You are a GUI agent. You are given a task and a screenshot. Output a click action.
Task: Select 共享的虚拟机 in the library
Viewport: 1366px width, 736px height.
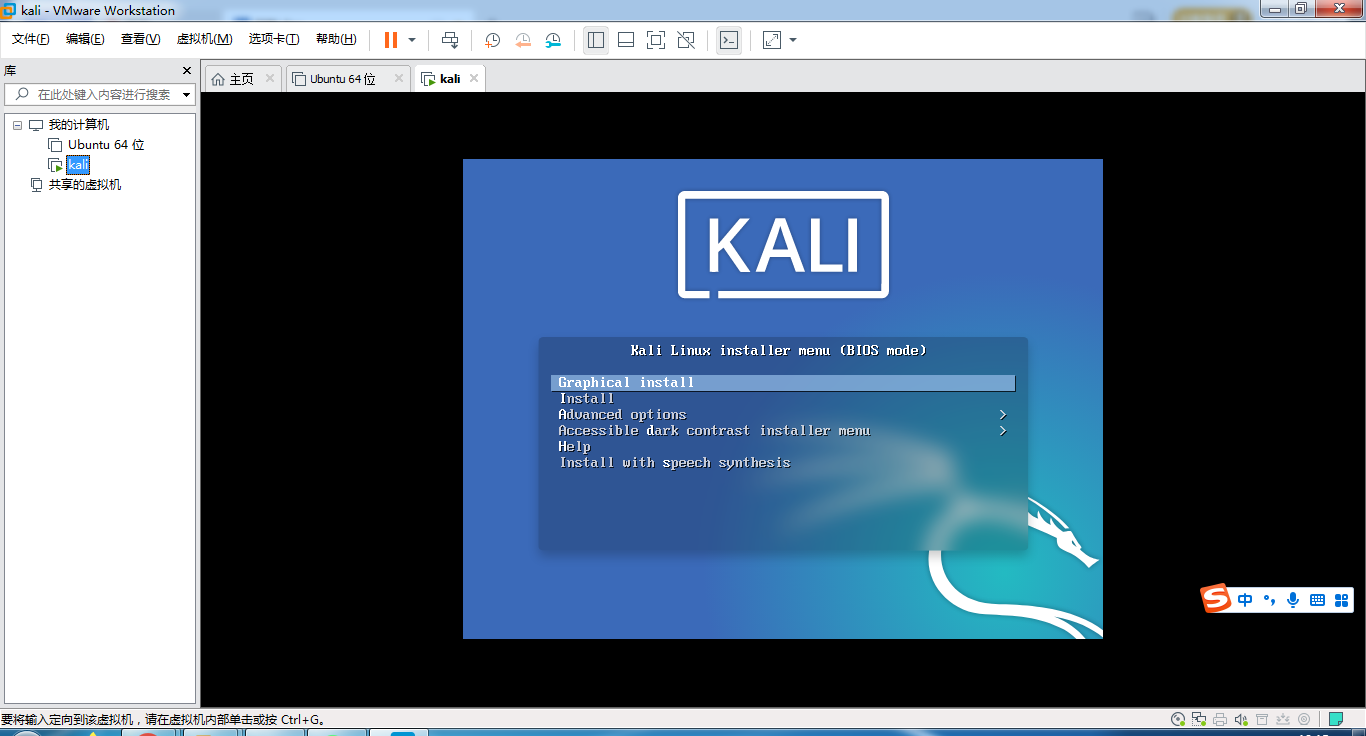85,185
